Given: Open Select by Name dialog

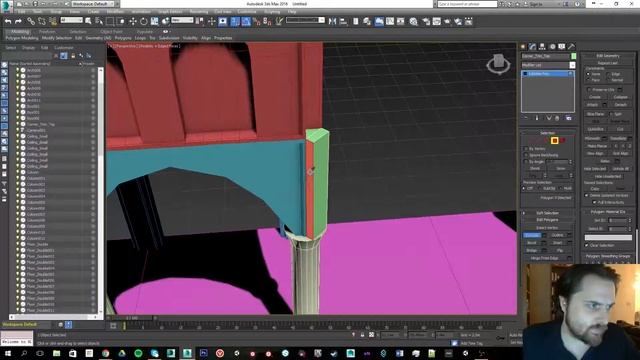Looking at the screenshot, I should point(99,21).
